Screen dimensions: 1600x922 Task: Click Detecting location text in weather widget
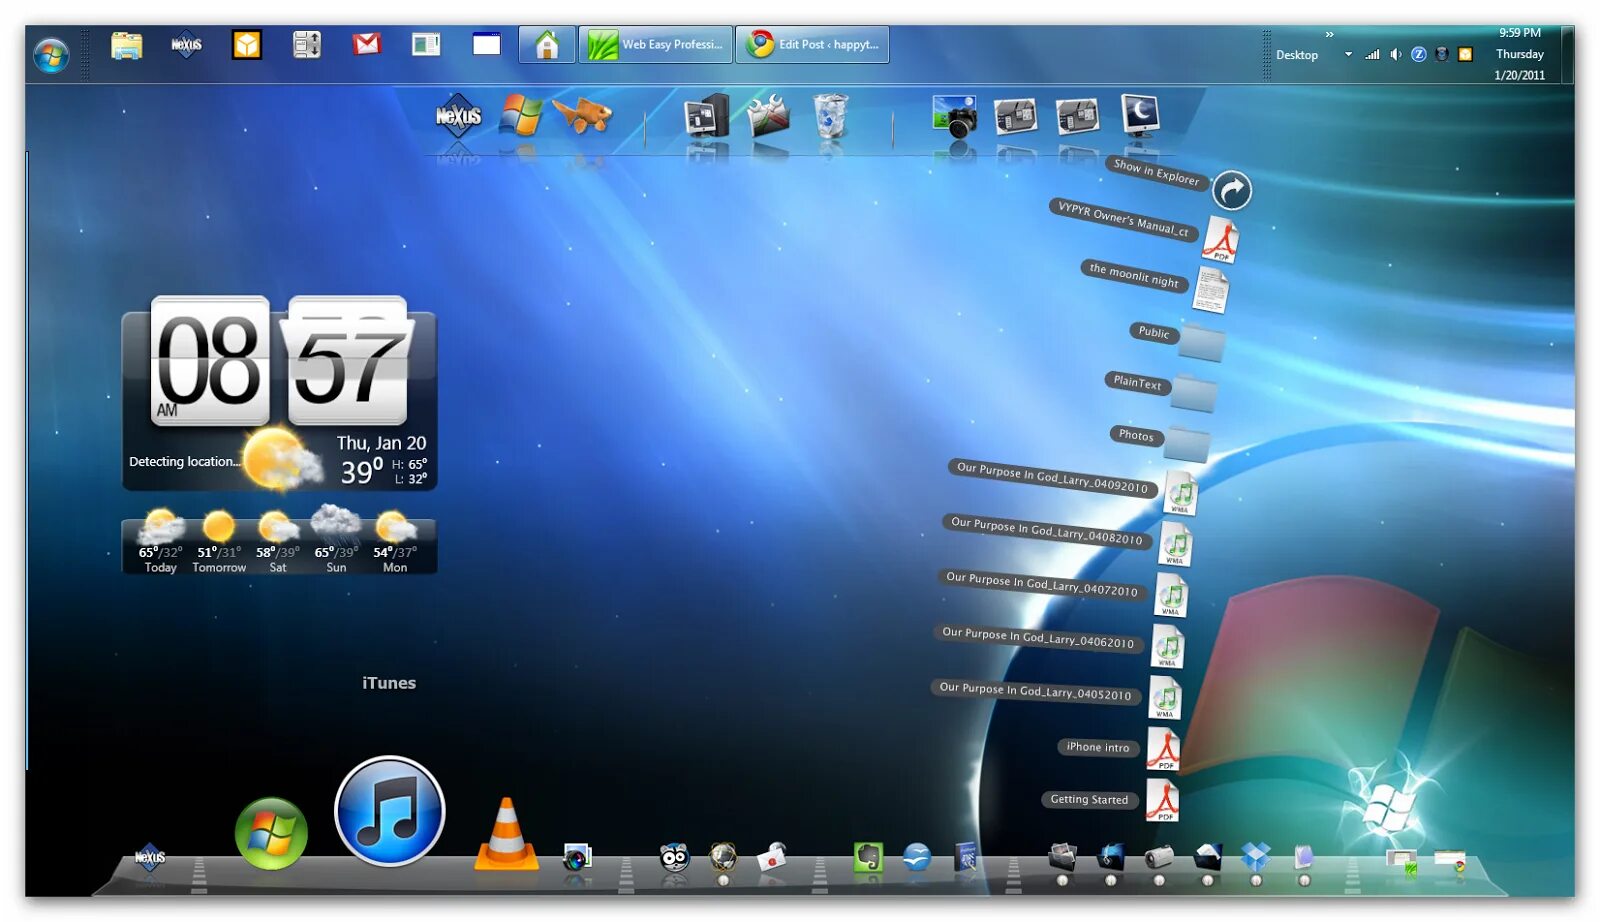click(x=184, y=462)
